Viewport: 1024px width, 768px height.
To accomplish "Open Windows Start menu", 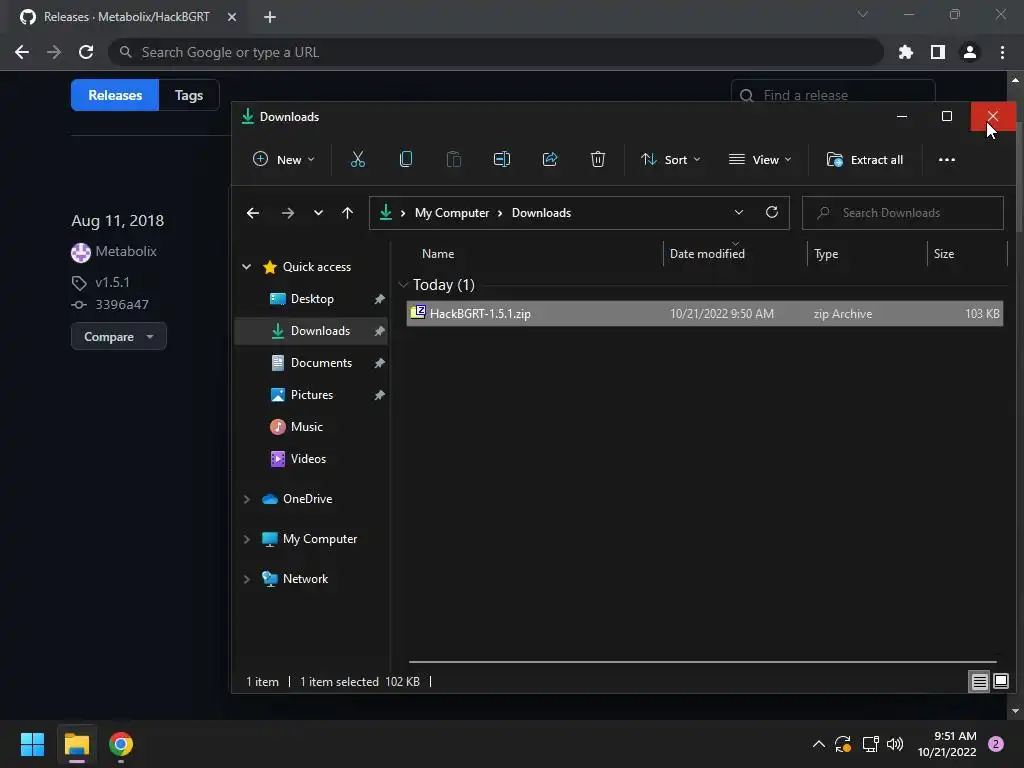I will (32, 744).
